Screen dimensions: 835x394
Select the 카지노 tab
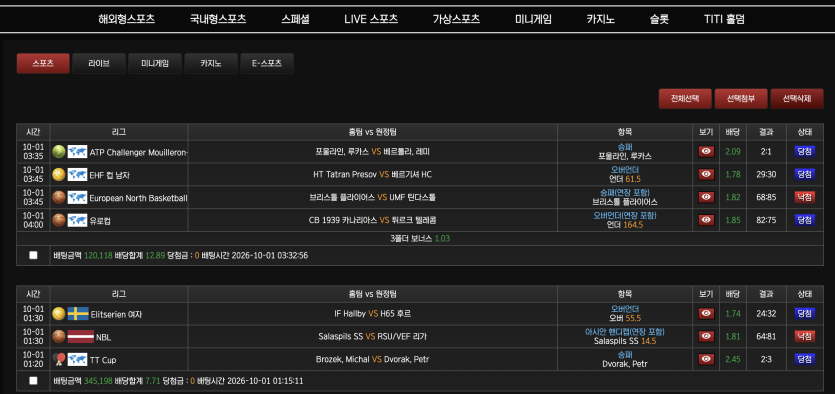tap(211, 63)
